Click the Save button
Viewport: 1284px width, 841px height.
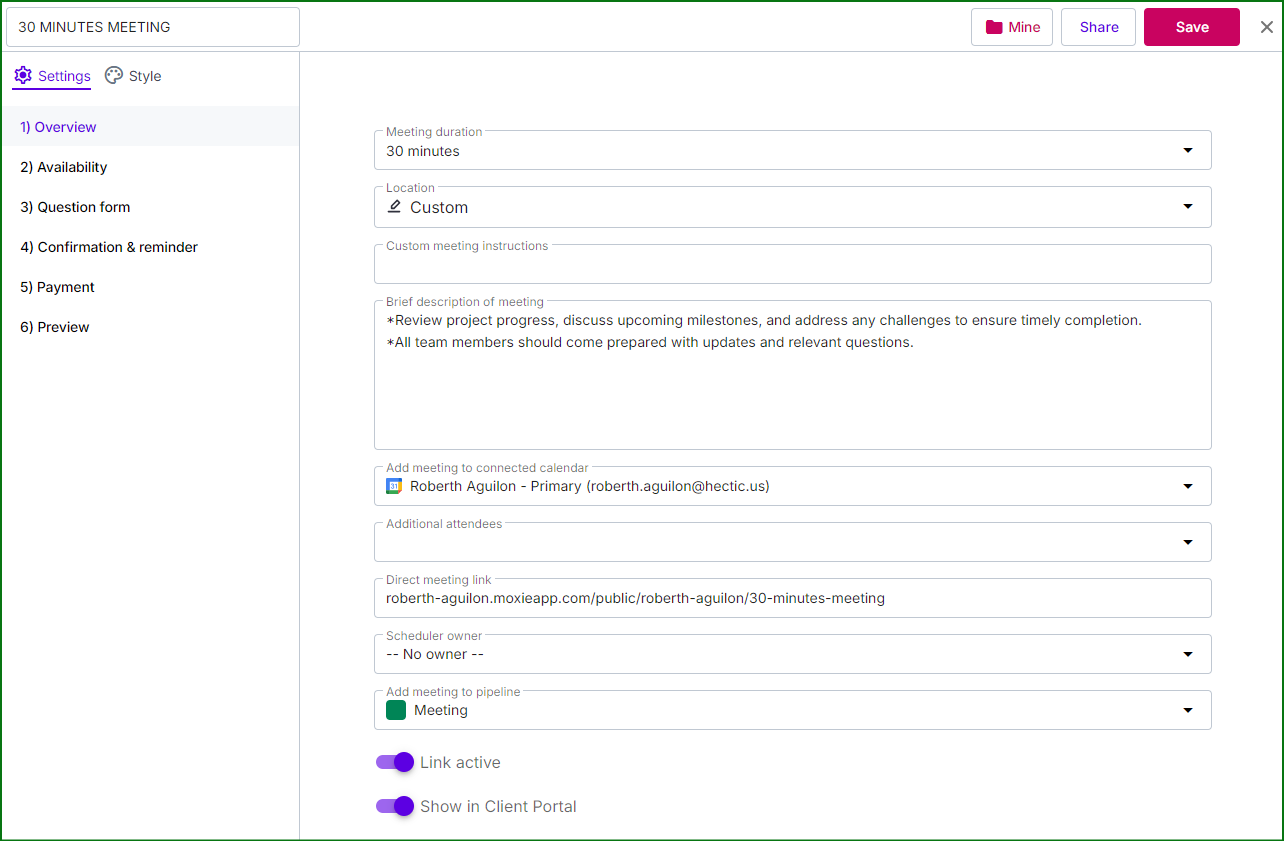[x=1191, y=27]
